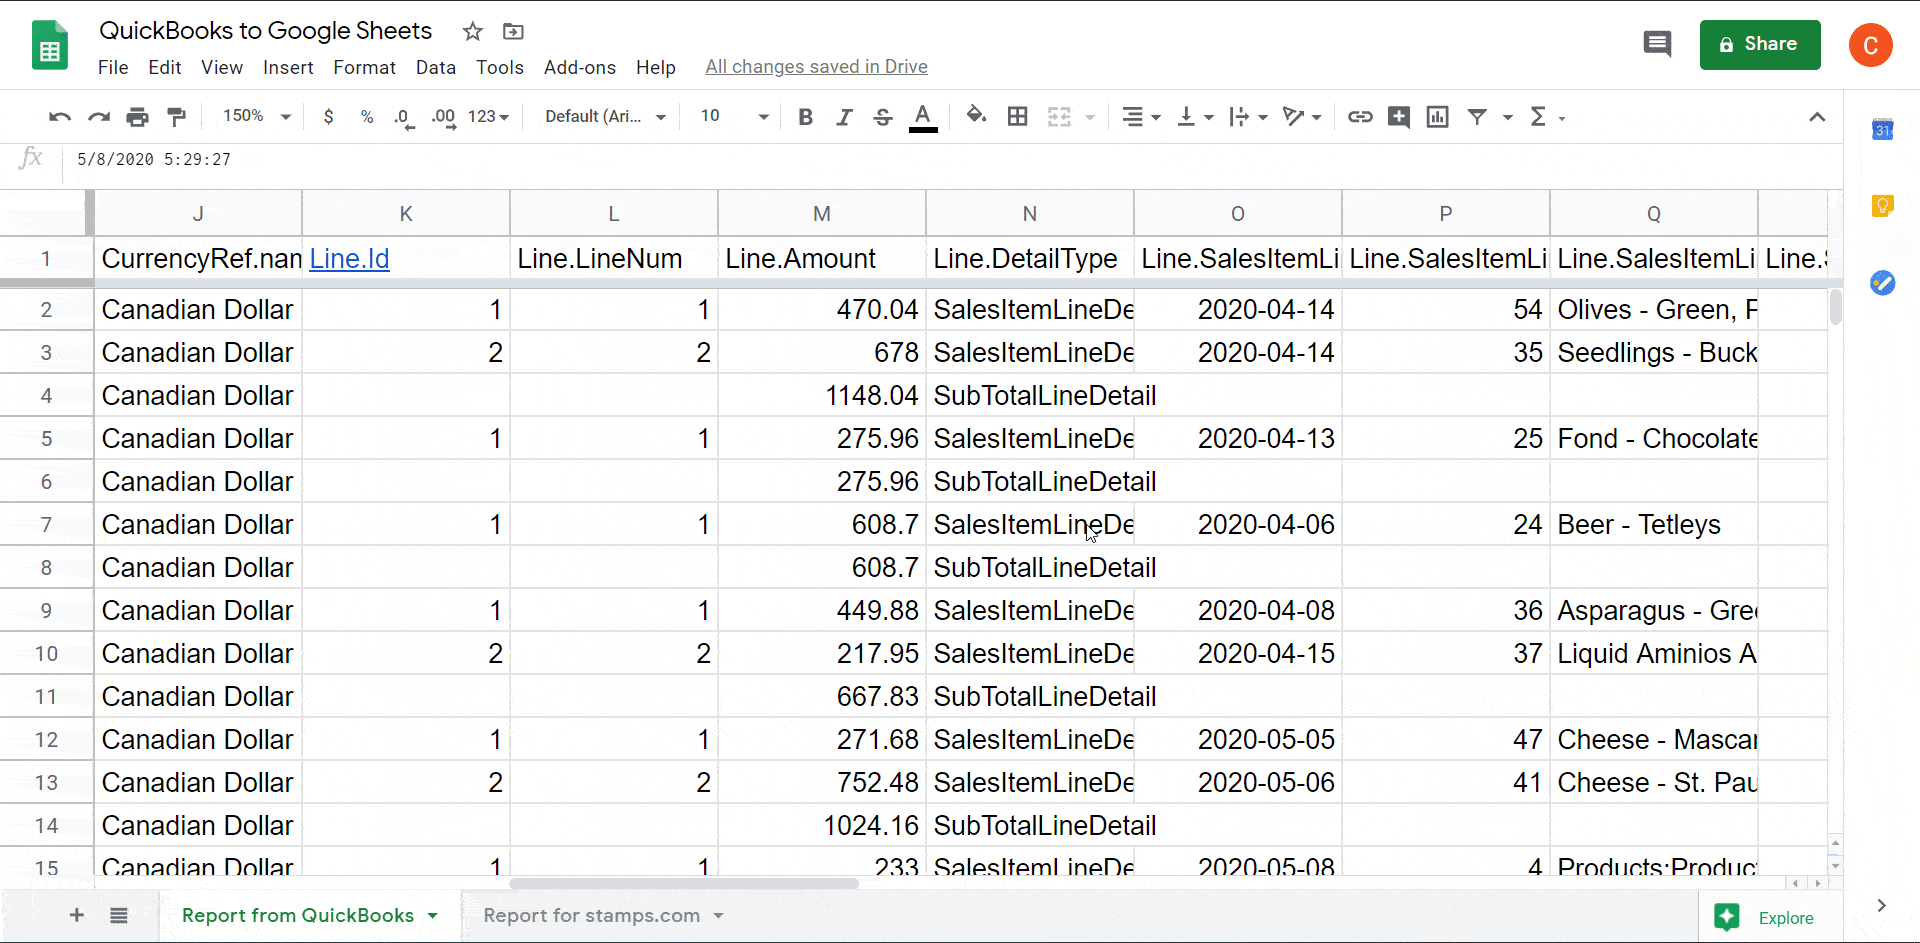This screenshot has width=1920, height=943.
Task: Show the all sheets list icon
Action: [x=119, y=915]
